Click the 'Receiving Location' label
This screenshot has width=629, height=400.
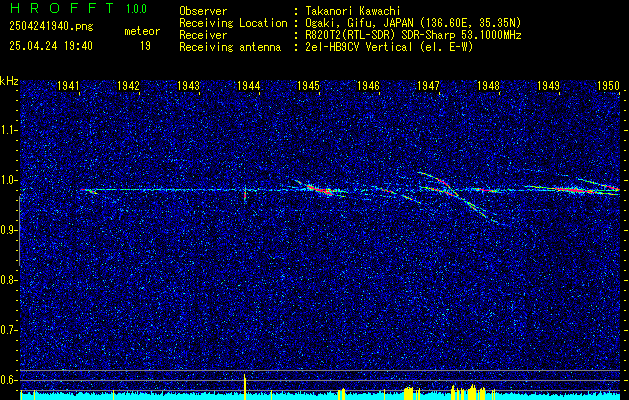tap(233, 23)
